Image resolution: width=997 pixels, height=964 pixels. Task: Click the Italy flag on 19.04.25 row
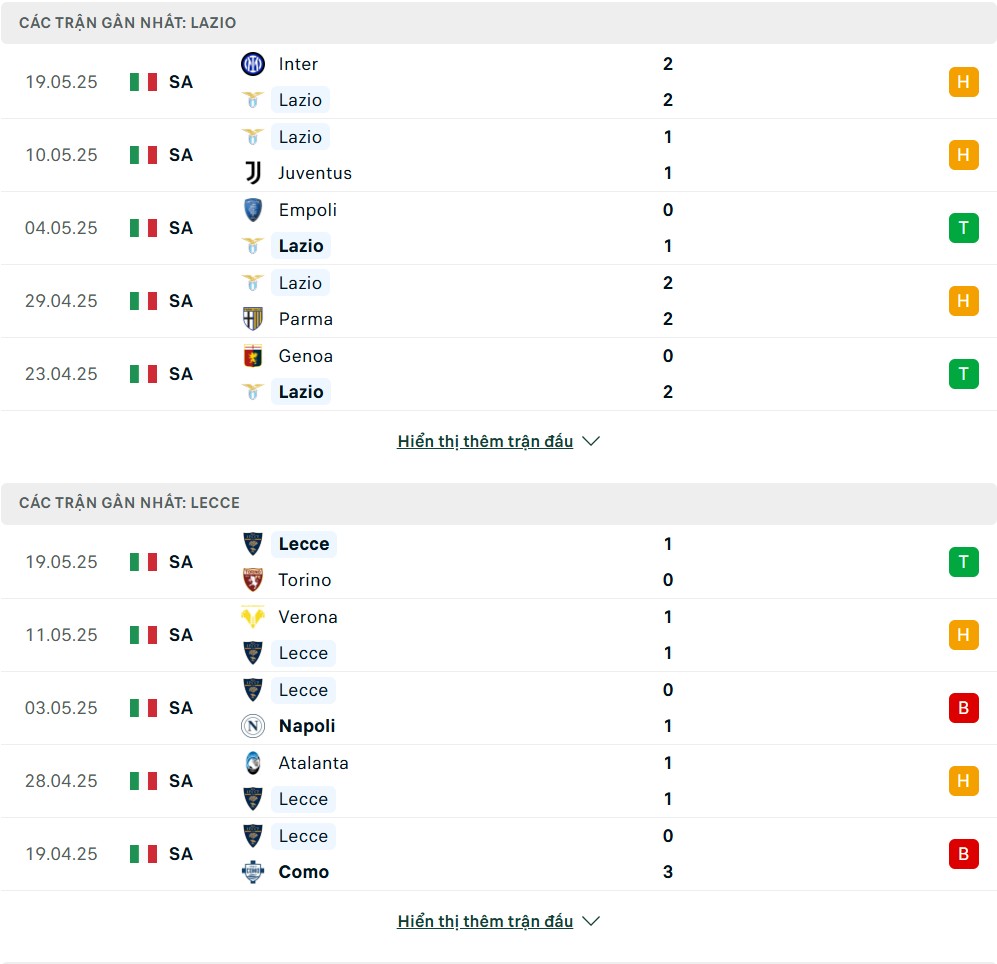144,854
